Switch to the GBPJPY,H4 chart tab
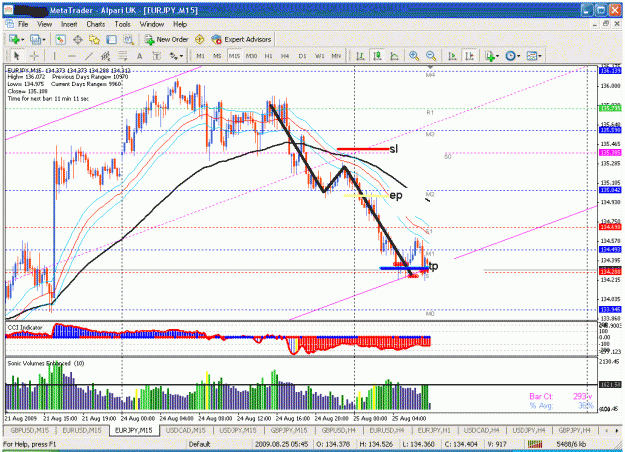 (574, 430)
